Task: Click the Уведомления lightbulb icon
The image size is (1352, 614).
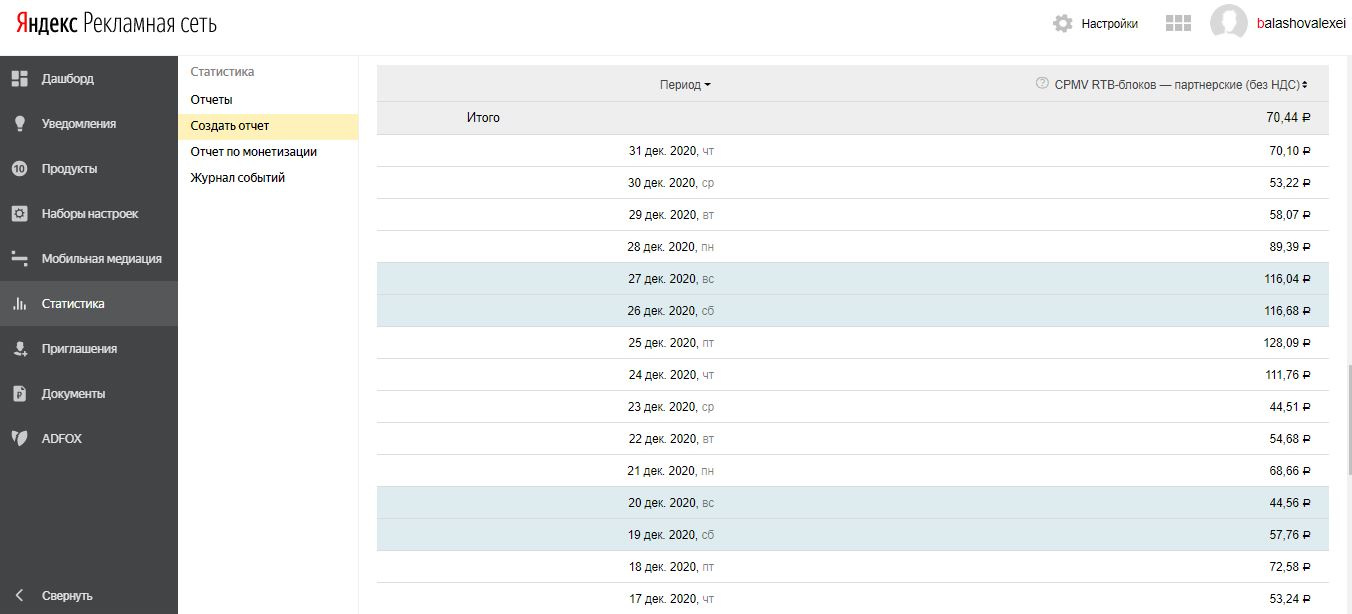Action: [x=19, y=124]
